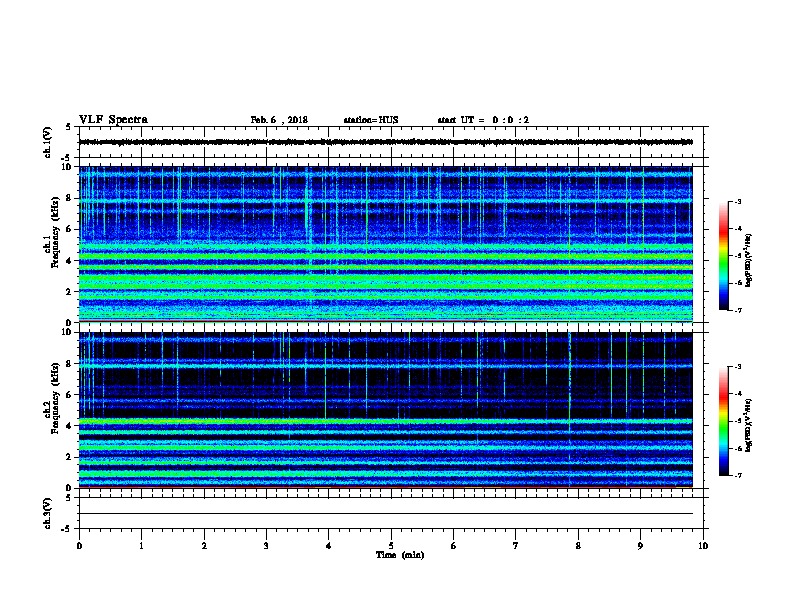Click time axis tick label '1'
The width and height of the screenshot is (792, 612).
141,546
